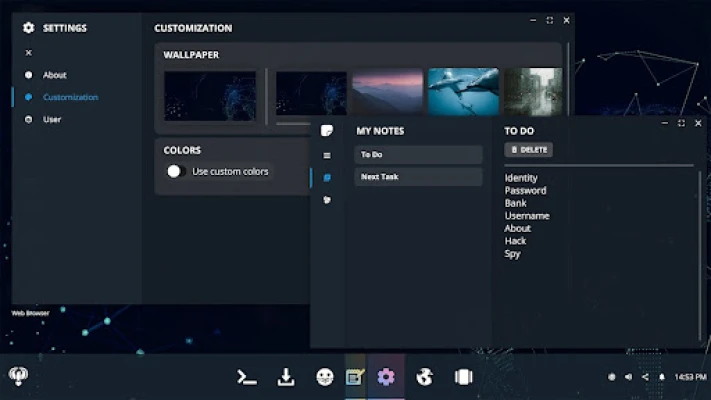Screen dimensions: 711x400
Task: Click the MY NOTES heading
Action: (380, 131)
